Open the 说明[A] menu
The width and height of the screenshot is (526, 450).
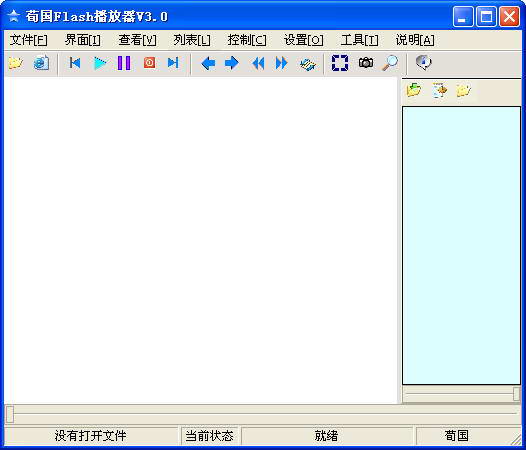[415, 40]
